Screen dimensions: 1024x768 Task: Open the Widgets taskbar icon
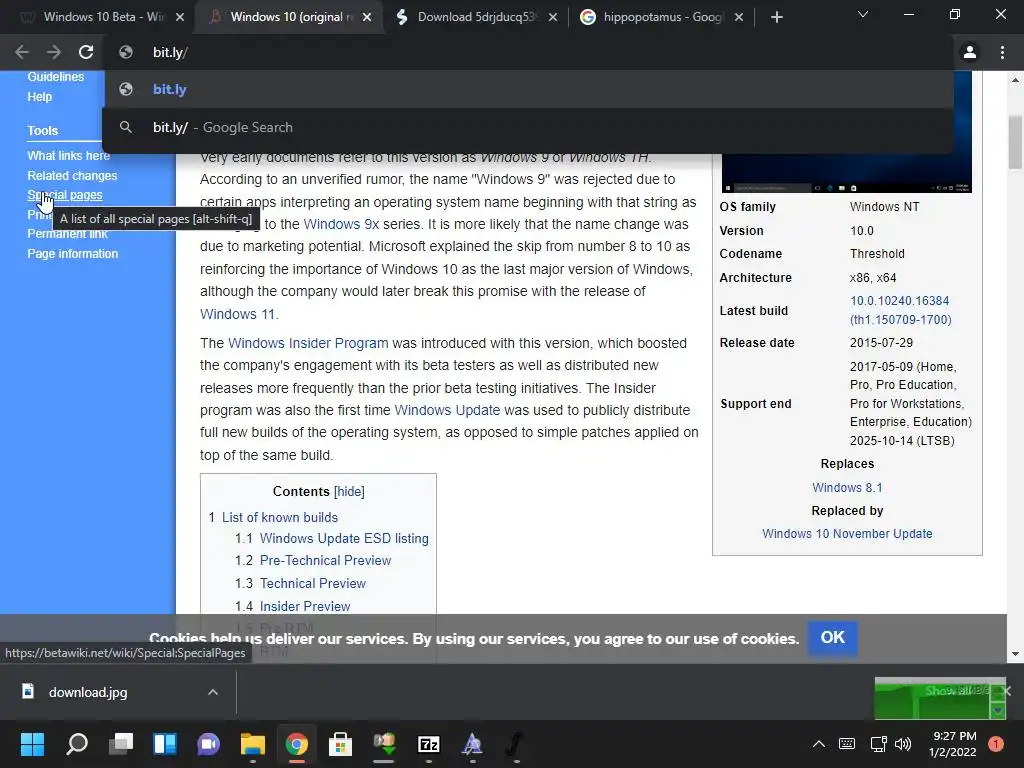[165, 744]
